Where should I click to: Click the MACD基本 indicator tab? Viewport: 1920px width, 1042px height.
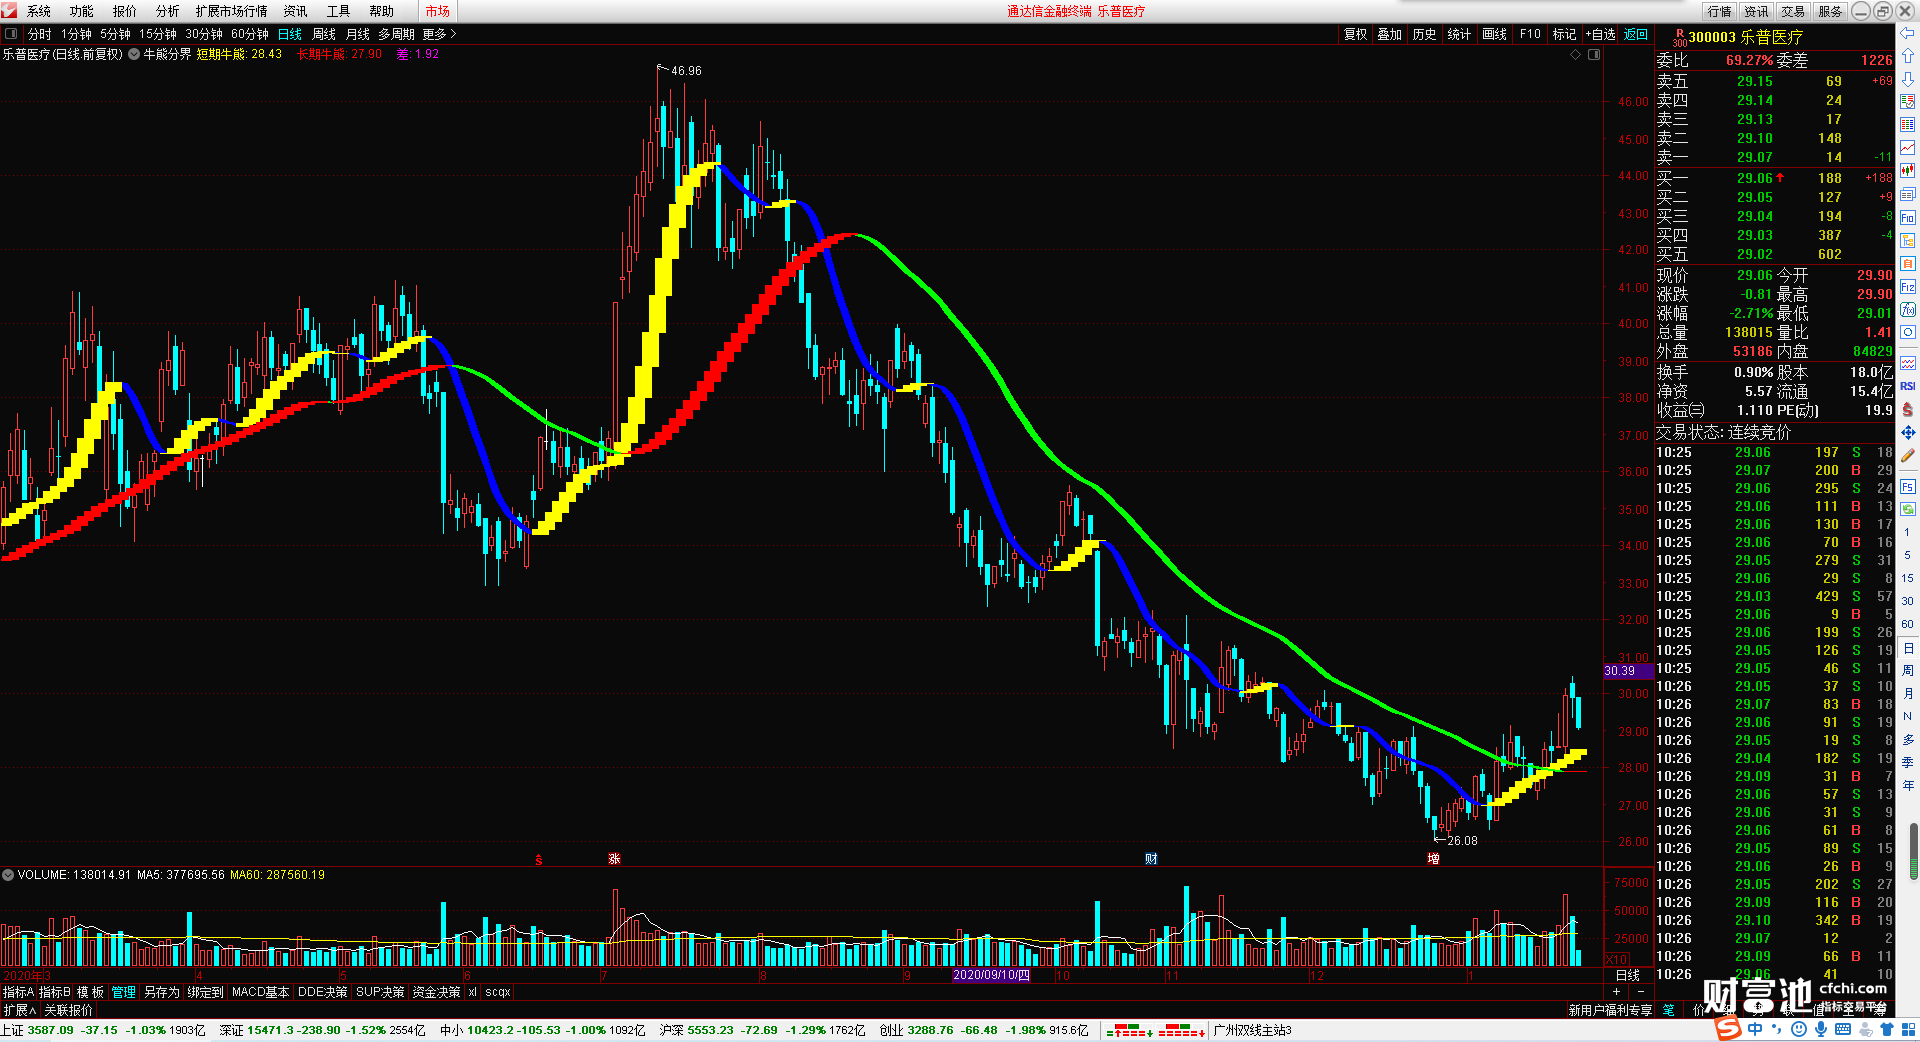260,992
